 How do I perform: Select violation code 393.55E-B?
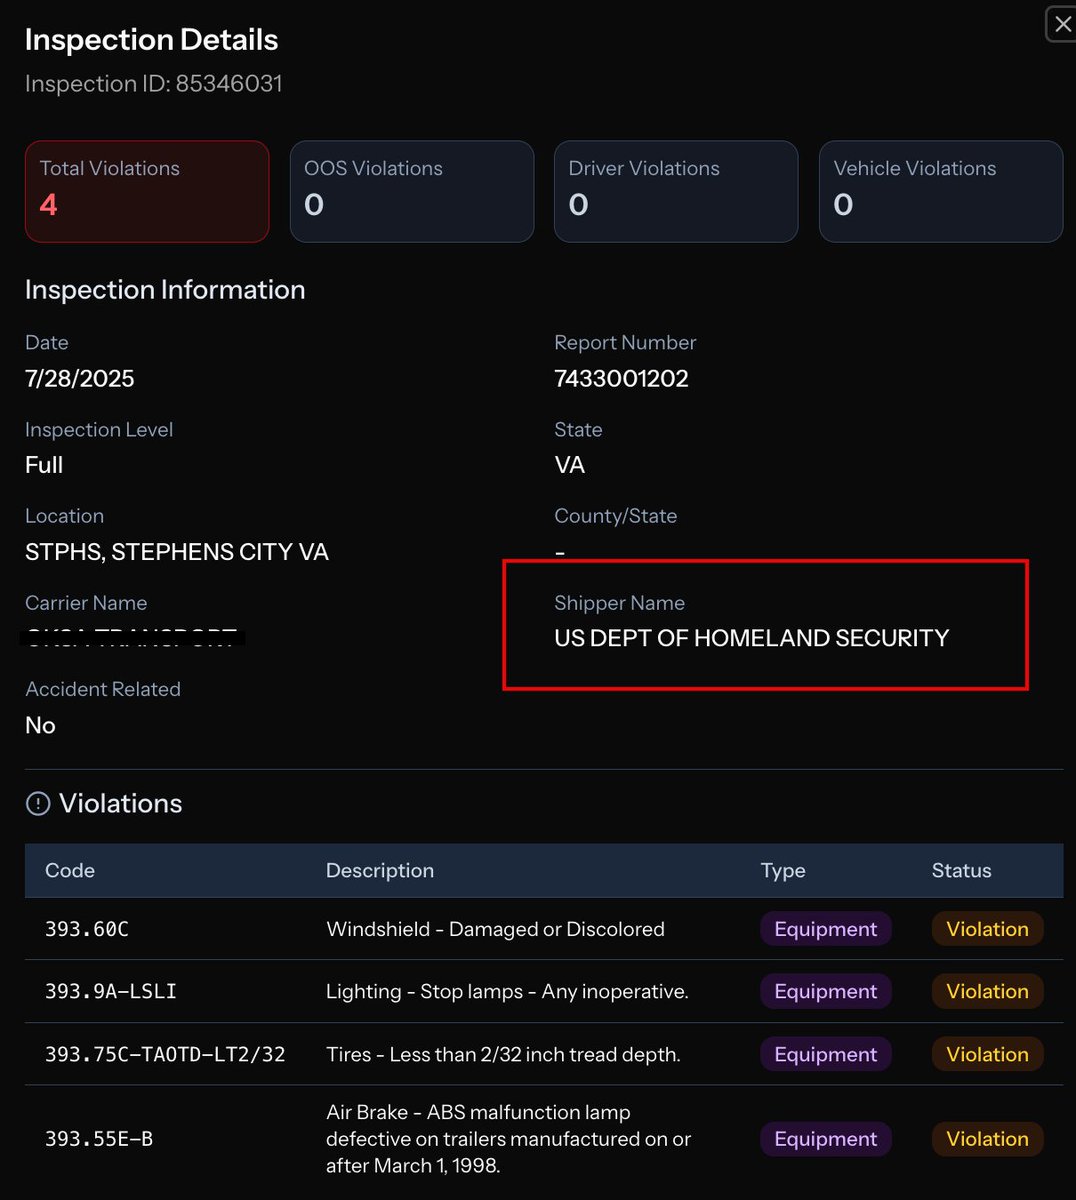point(99,1139)
